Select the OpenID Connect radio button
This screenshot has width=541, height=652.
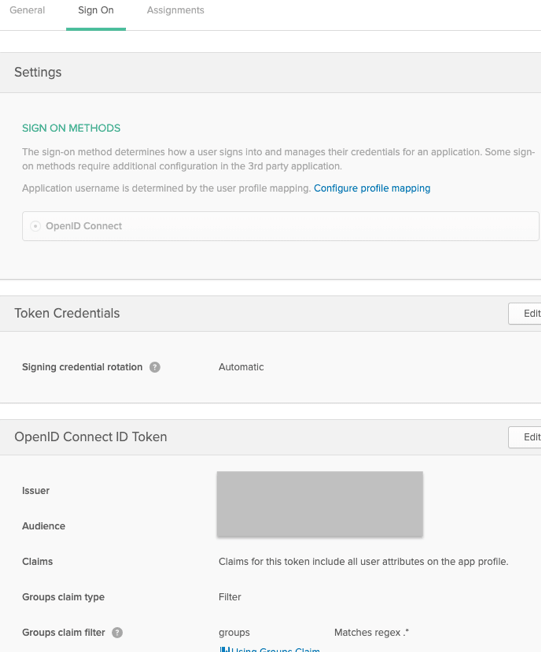tap(35, 226)
